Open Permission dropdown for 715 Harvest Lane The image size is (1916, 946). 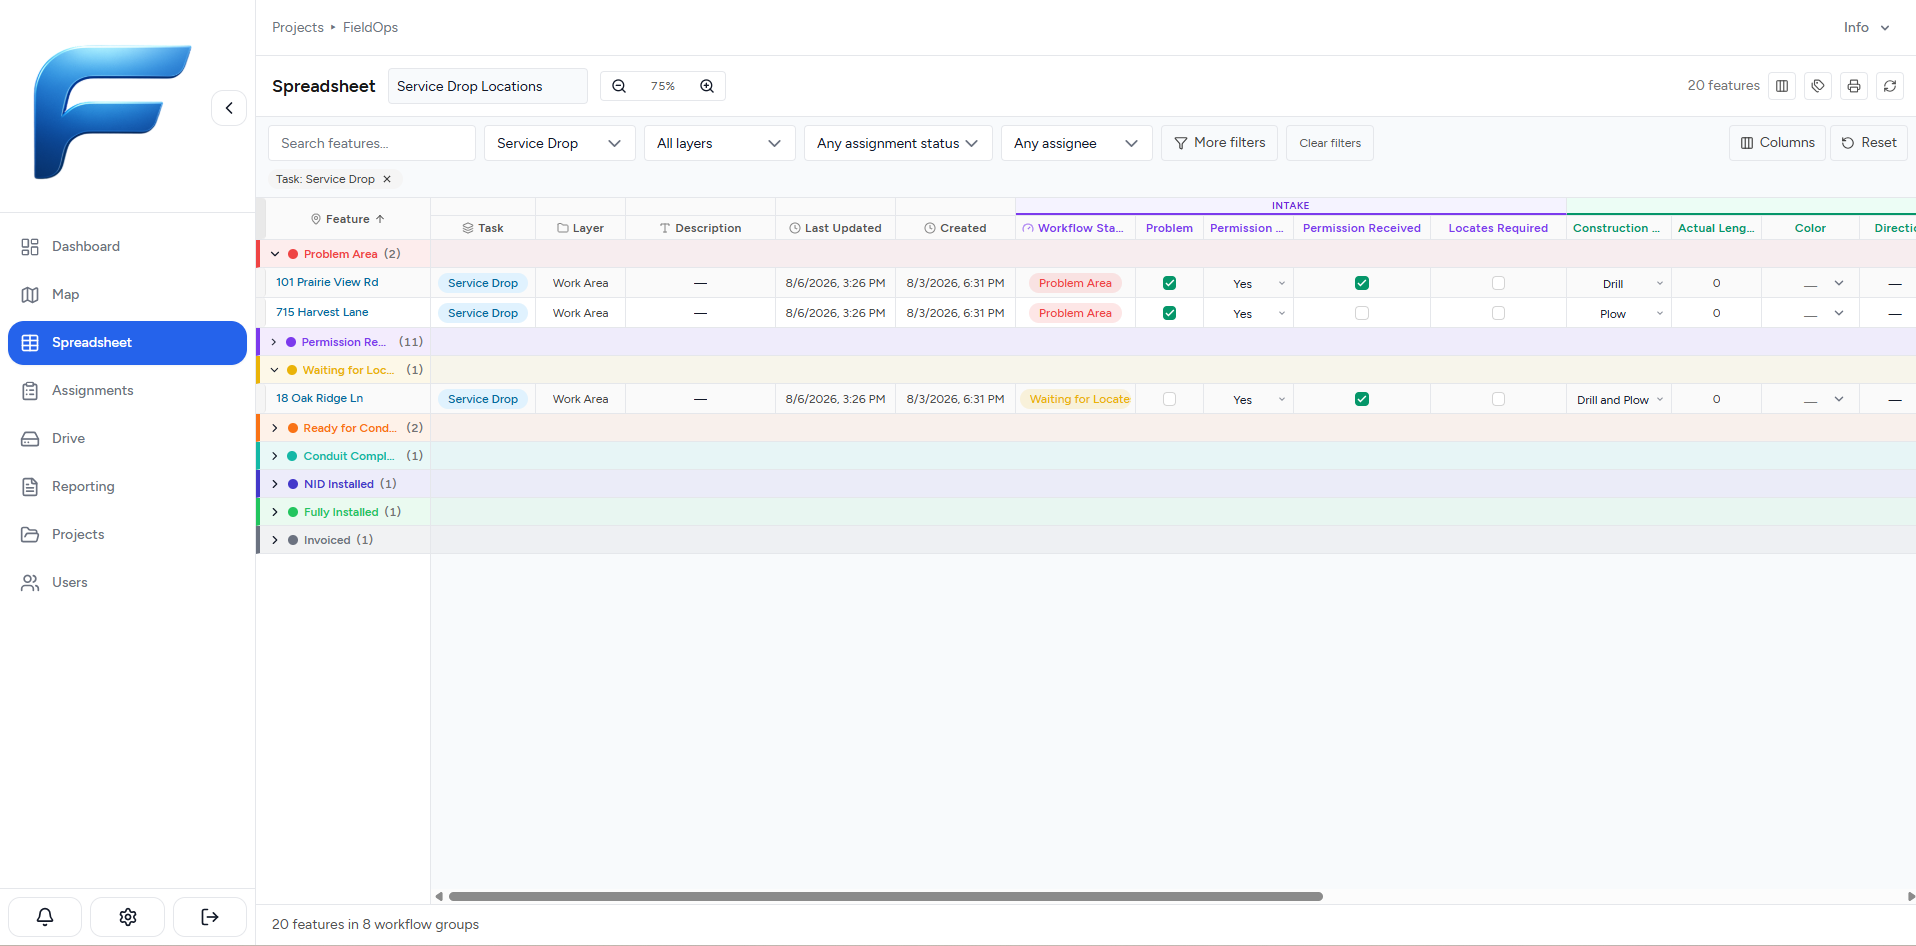1248,314
